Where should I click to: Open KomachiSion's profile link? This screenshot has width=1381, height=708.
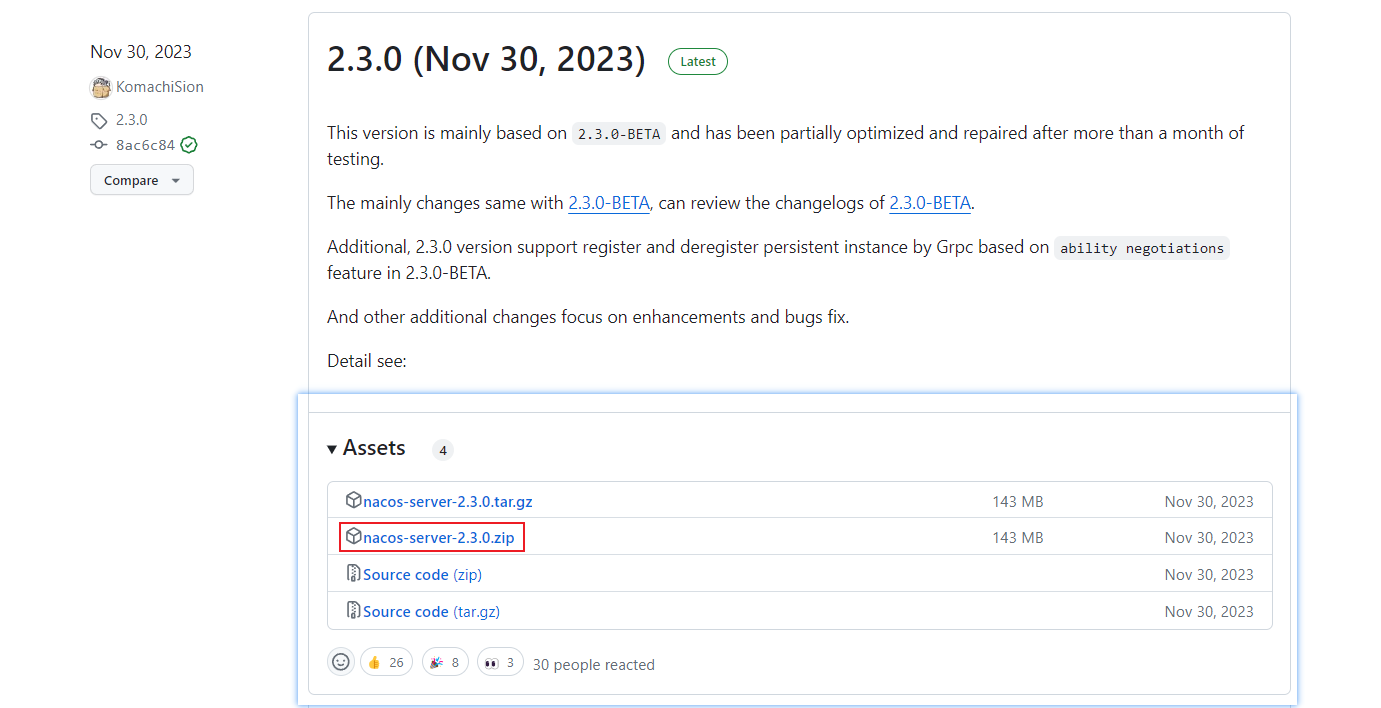point(160,87)
